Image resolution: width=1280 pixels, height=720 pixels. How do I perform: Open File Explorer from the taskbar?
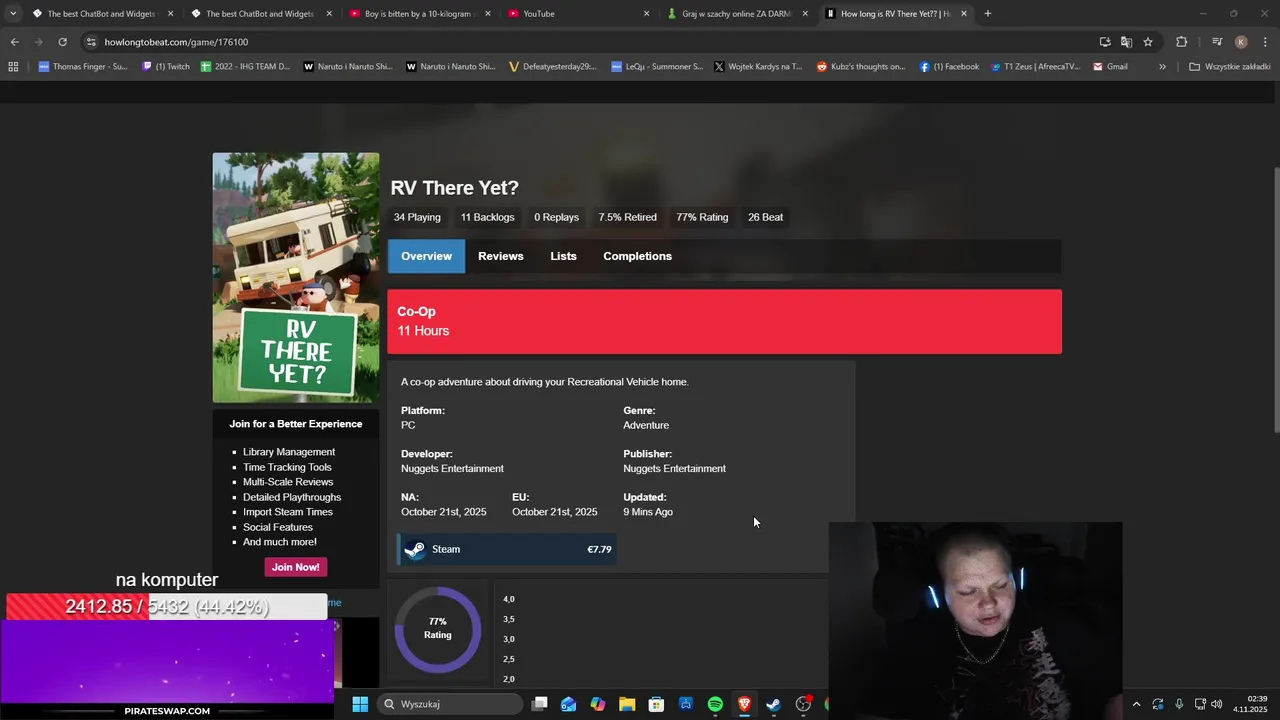click(627, 704)
